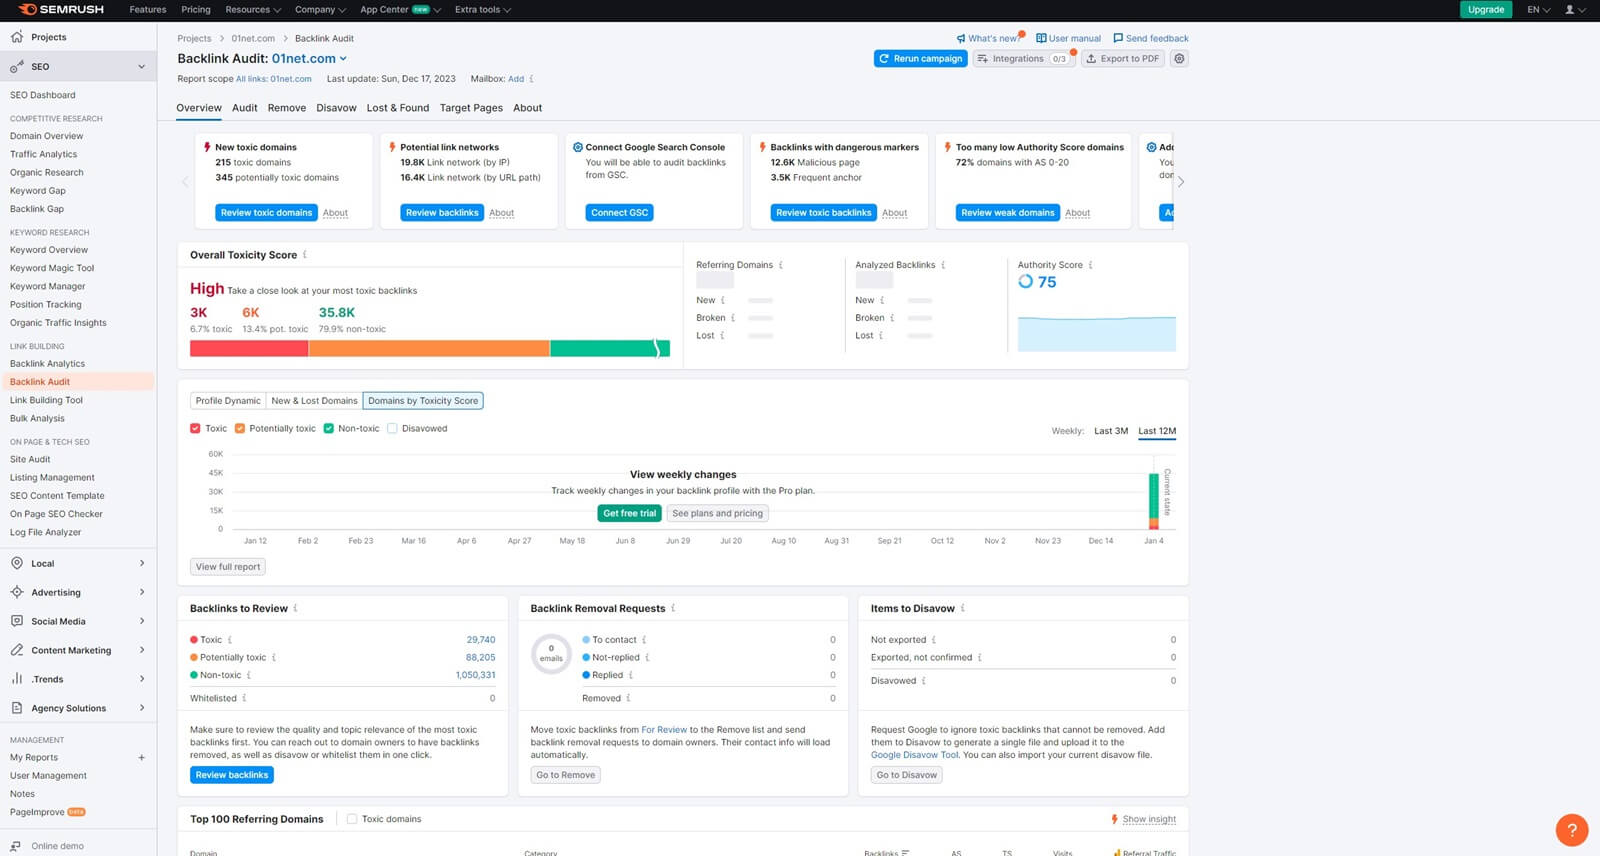Viewport: 1600px width, 856px height.
Task: Switch to the Lost & Found tab
Action: [398, 108]
